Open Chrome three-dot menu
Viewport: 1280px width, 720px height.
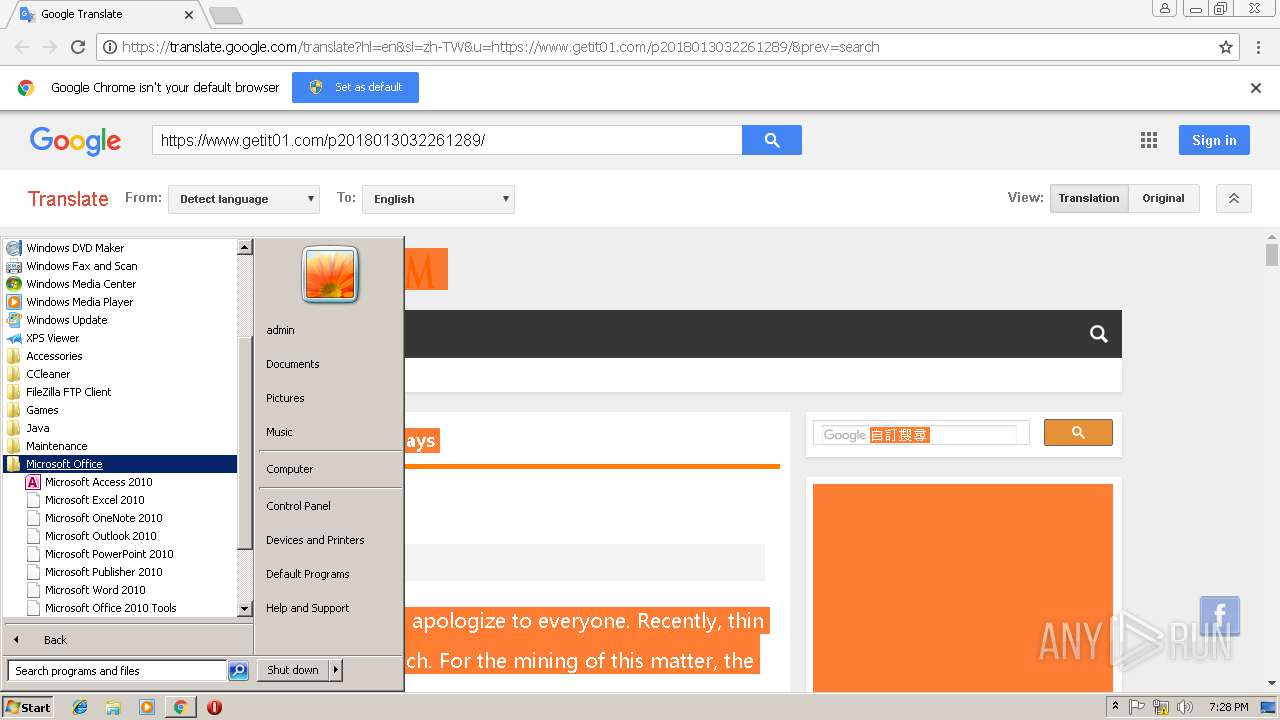1258,47
